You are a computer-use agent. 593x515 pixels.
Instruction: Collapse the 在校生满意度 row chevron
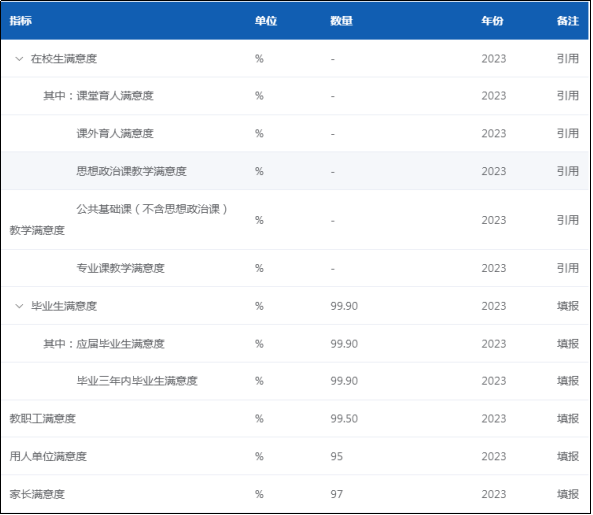click(x=19, y=59)
